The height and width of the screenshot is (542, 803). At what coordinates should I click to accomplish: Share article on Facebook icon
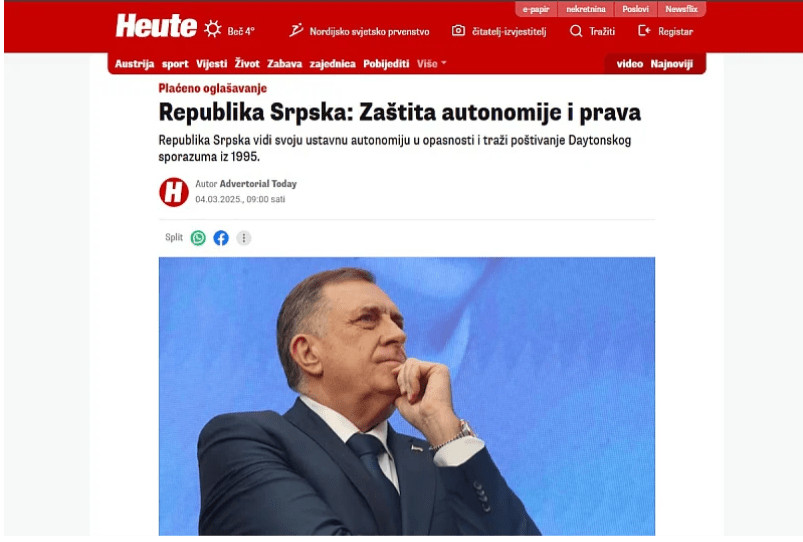click(221, 238)
